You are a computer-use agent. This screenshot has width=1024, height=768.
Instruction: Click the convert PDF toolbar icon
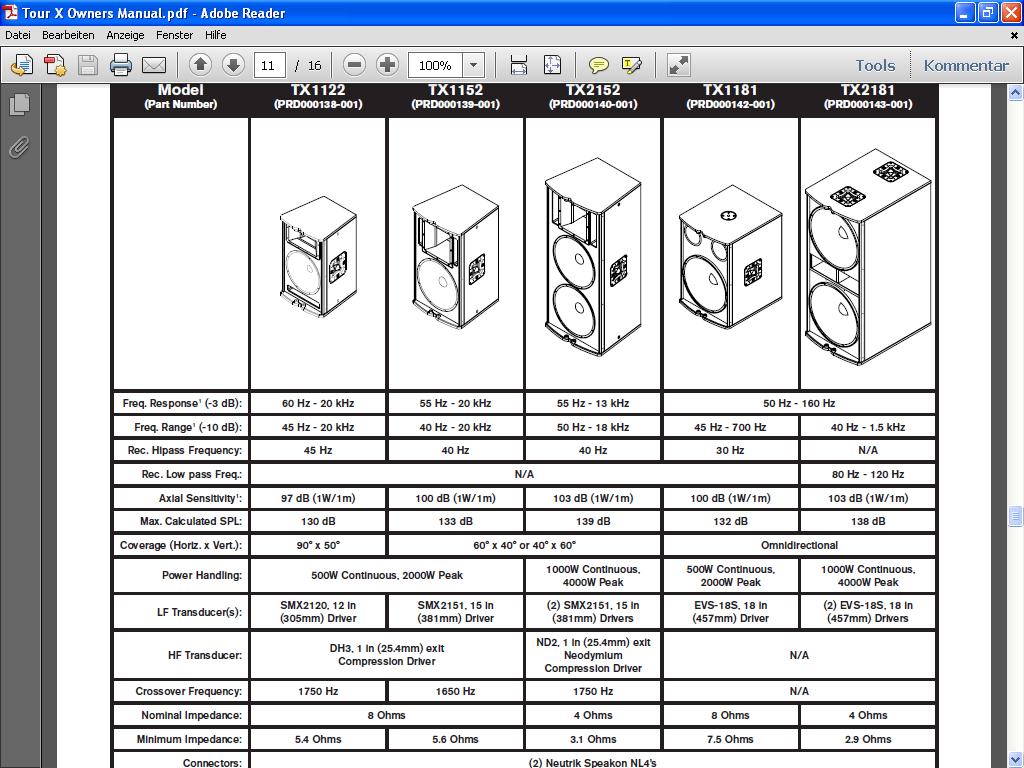pyautogui.click(x=55, y=65)
